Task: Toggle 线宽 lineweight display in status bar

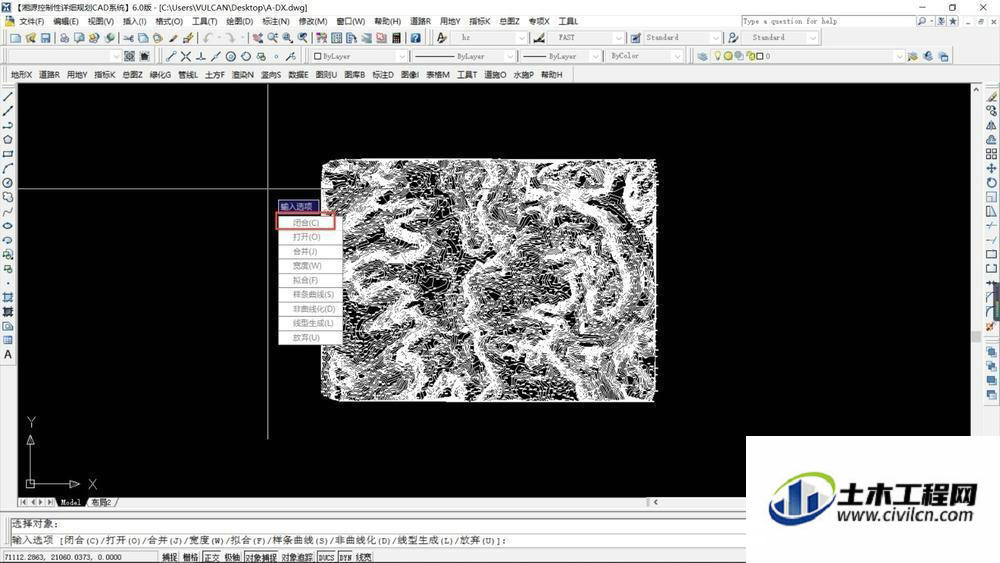Action: pos(364,557)
